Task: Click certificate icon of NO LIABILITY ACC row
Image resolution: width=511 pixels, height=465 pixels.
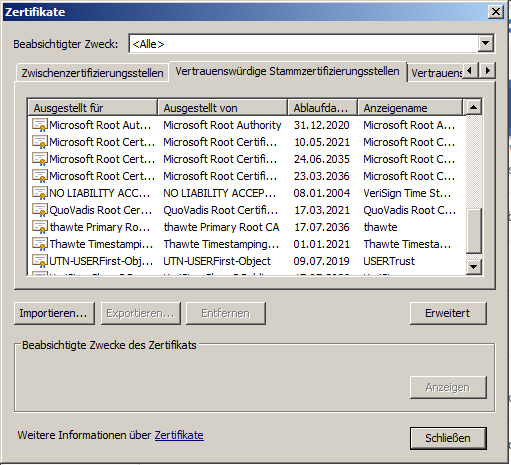Action: (40, 193)
